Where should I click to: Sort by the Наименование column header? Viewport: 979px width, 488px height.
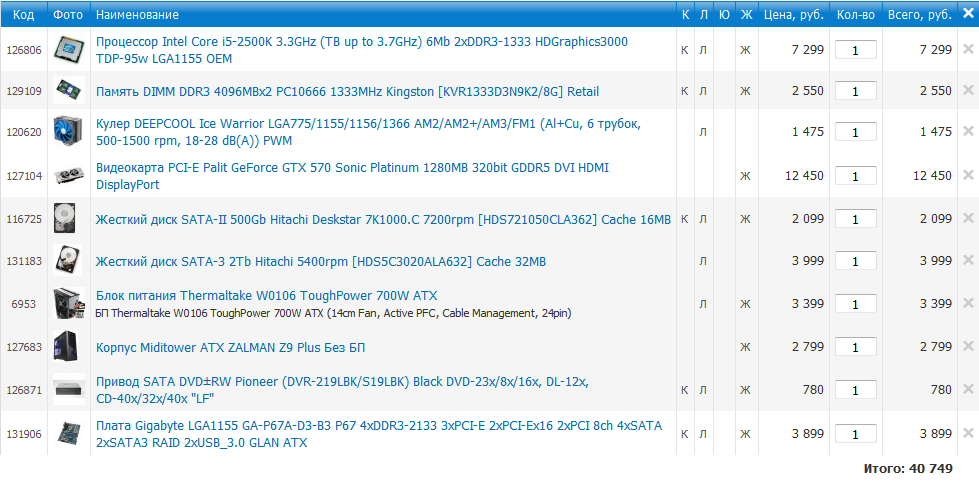click(137, 14)
